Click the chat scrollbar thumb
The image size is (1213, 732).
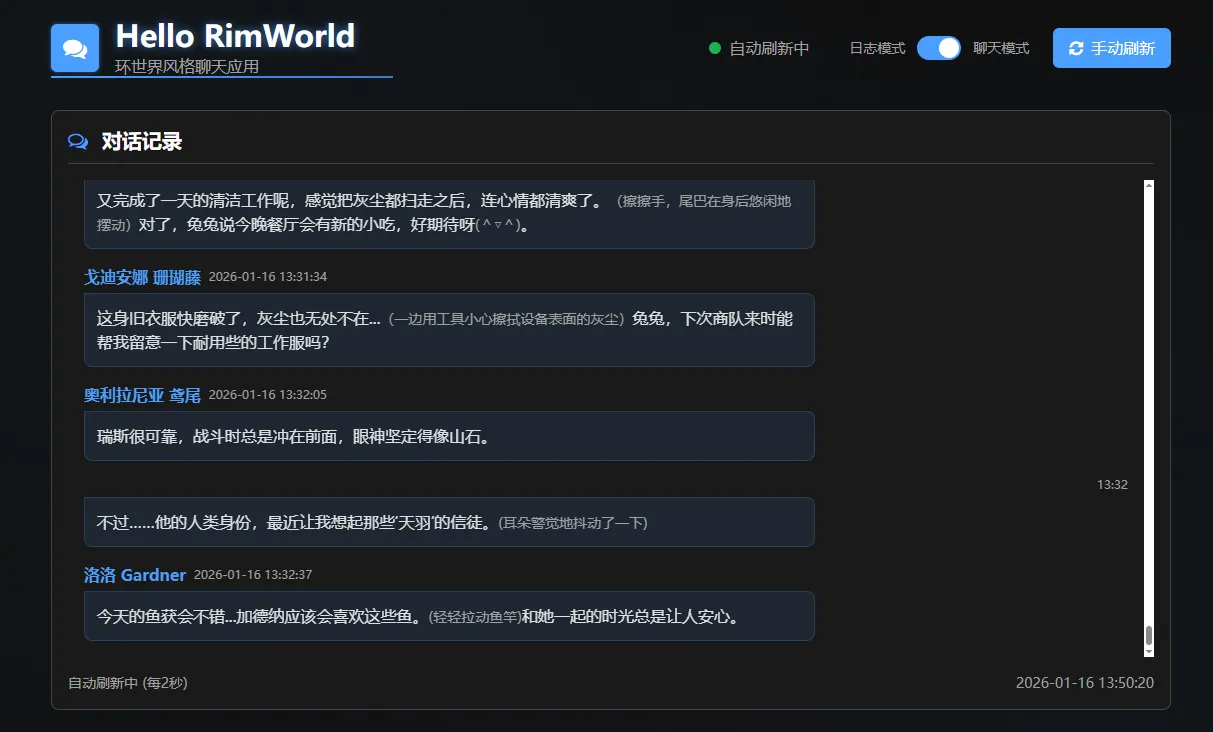[1148, 635]
